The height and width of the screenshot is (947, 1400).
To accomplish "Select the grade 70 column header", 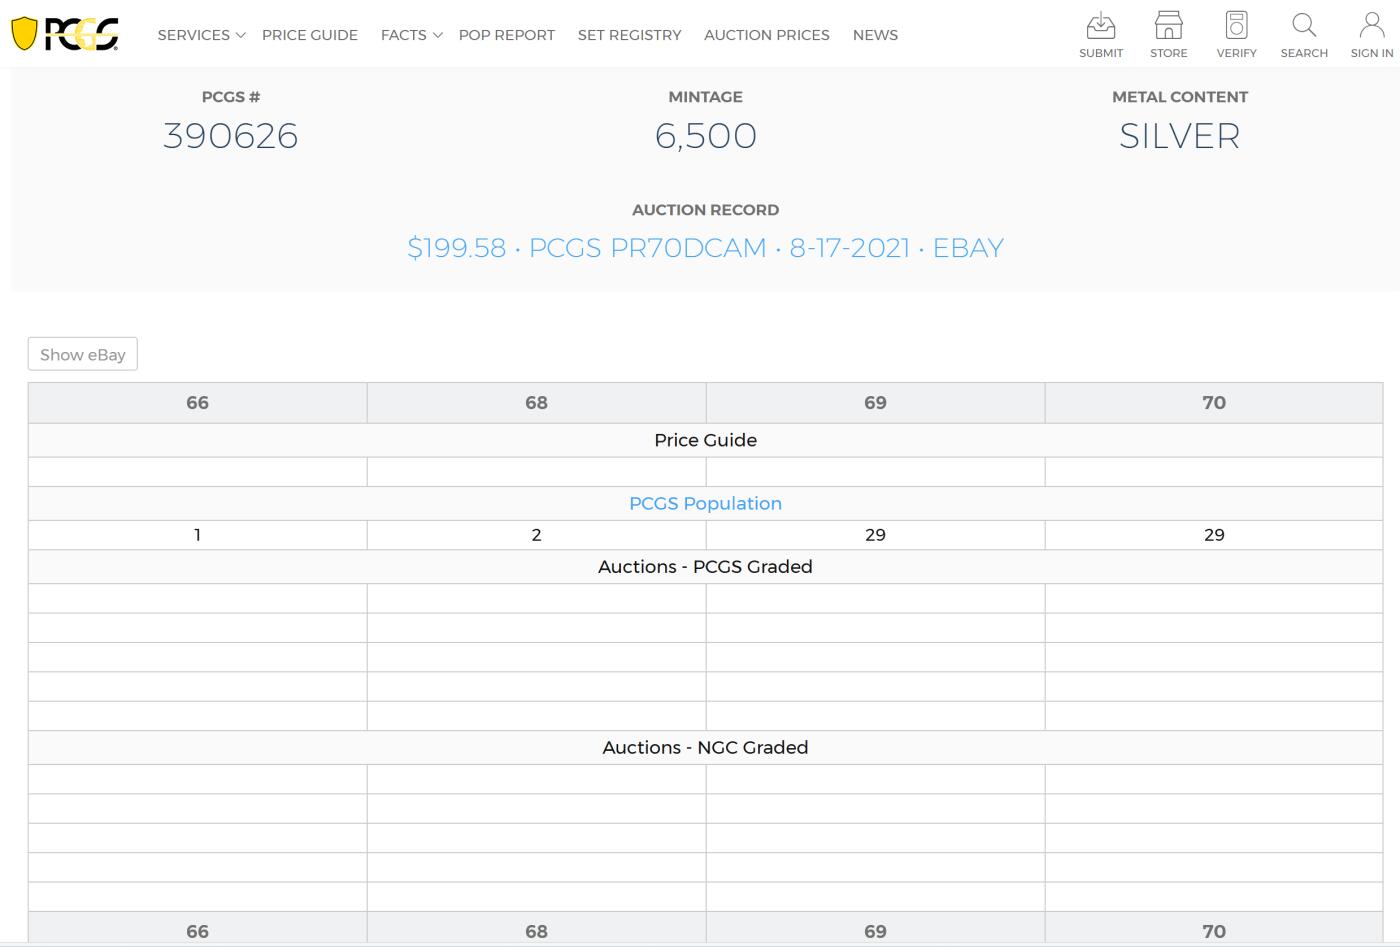I will (1214, 403).
